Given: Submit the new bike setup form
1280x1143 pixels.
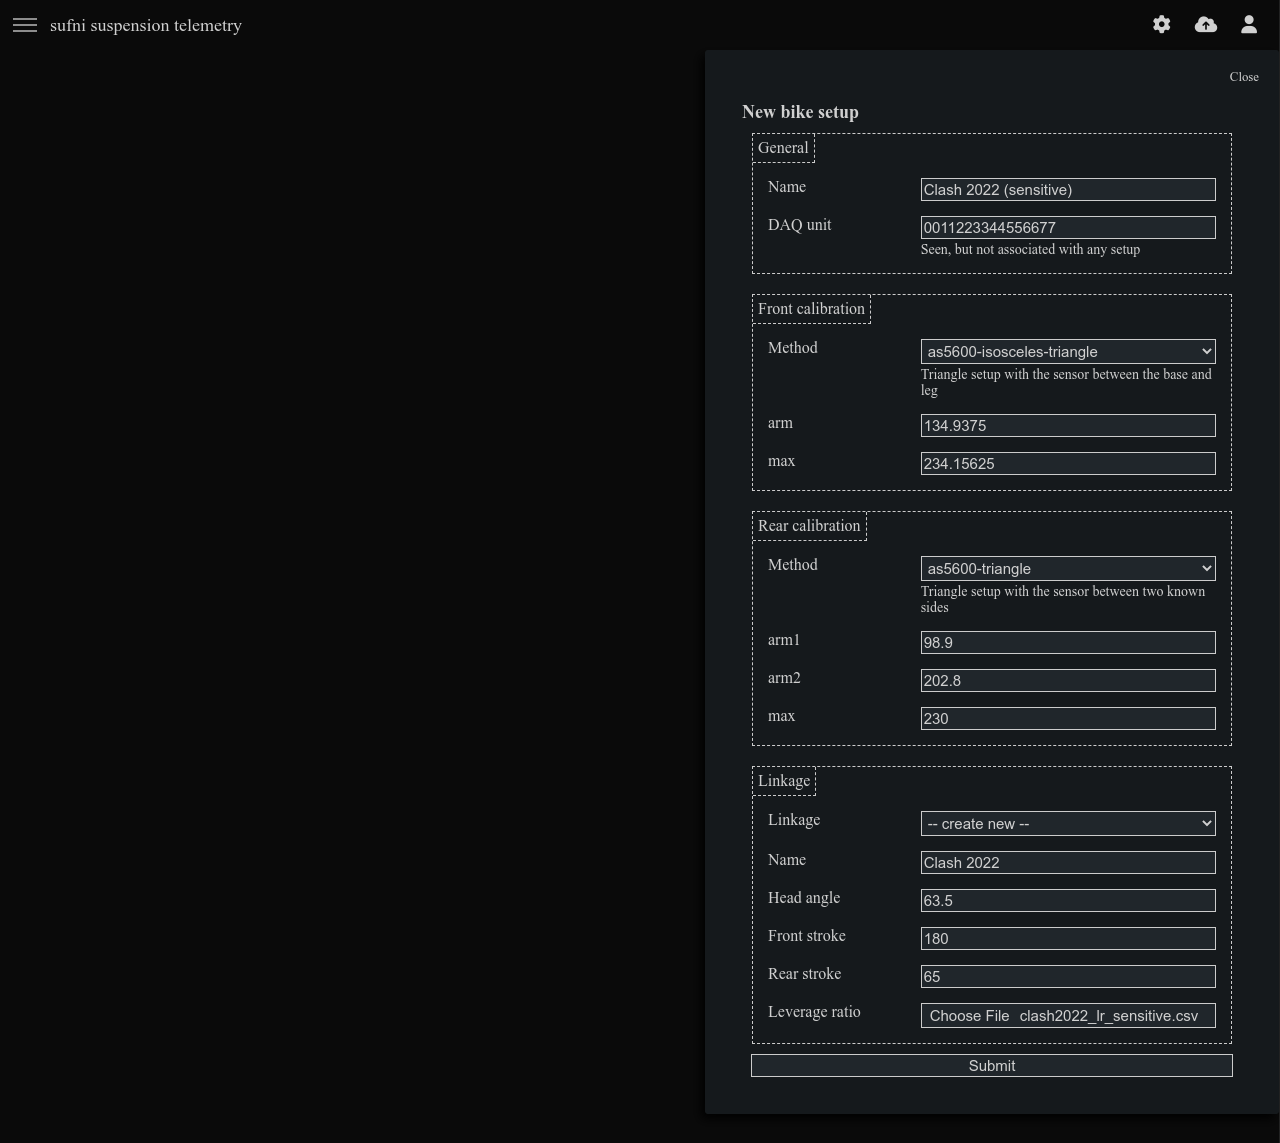Looking at the screenshot, I should pyautogui.click(x=992, y=1066).
